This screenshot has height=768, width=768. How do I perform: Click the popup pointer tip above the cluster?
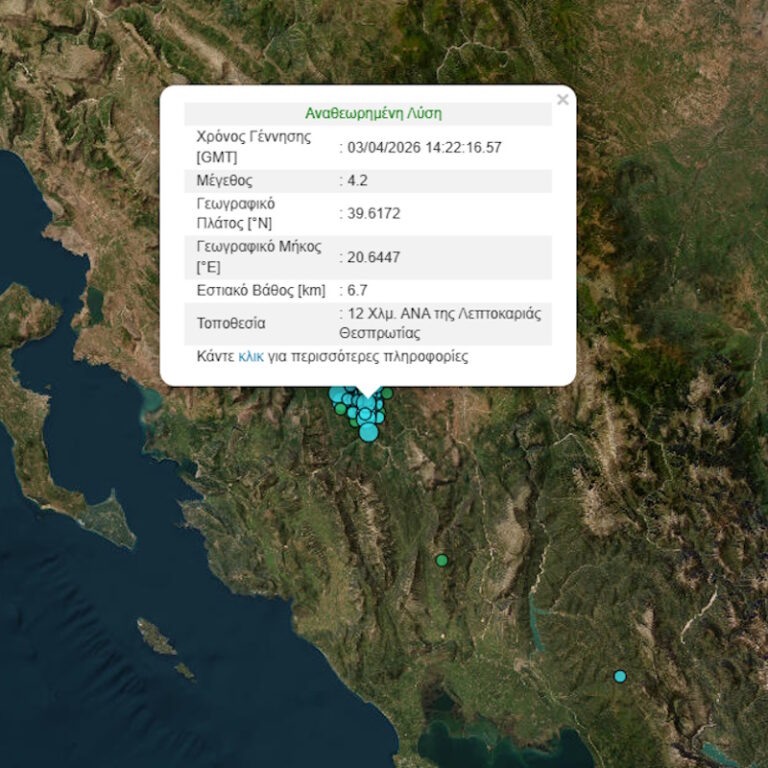click(x=368, y=396)
